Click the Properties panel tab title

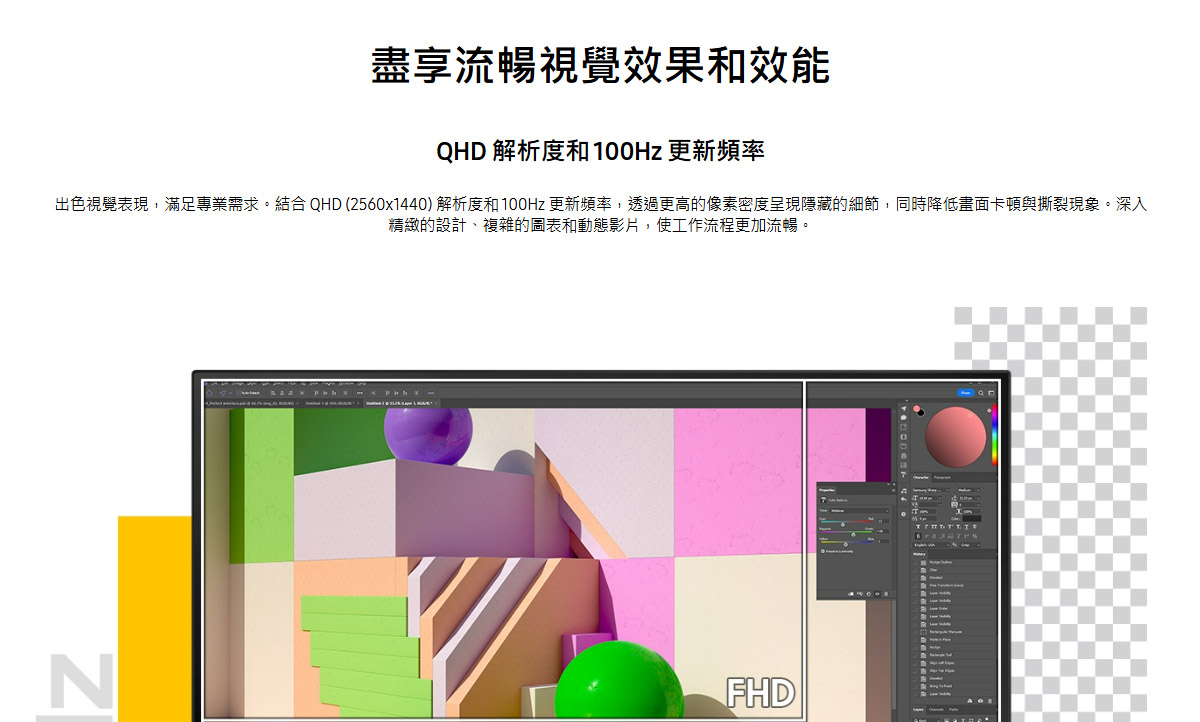pyautogui.click(x=827, y=490)
